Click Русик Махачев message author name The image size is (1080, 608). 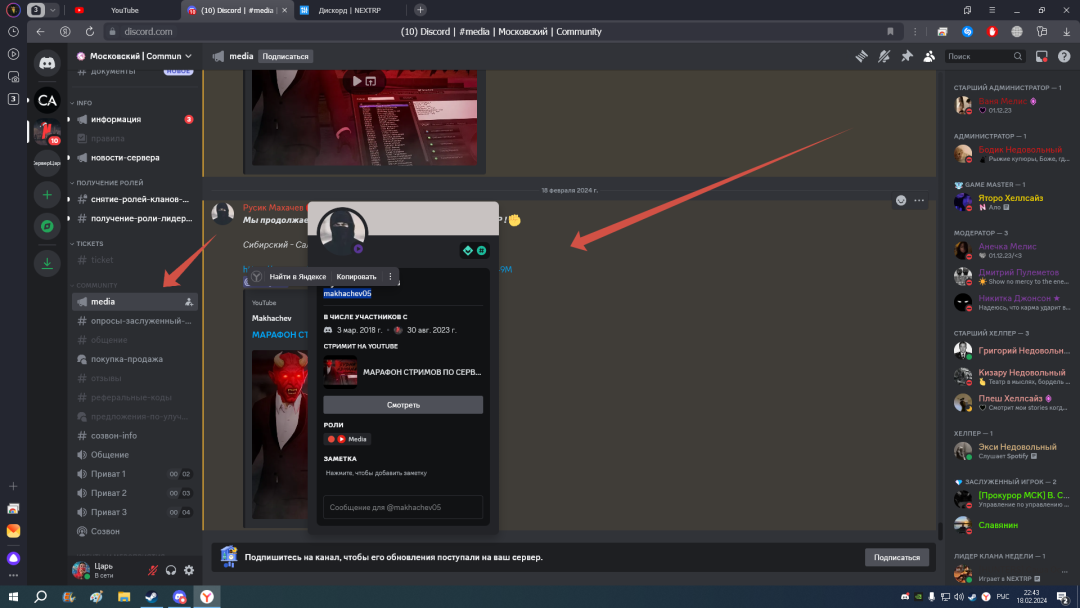point(273,207)
